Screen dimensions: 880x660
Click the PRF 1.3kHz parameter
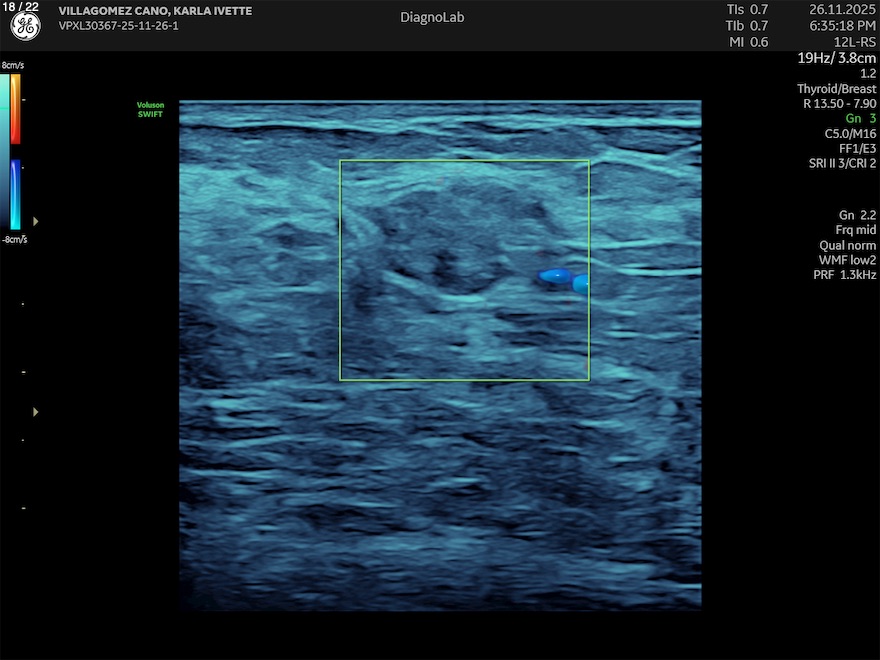(x=845, y=275)
